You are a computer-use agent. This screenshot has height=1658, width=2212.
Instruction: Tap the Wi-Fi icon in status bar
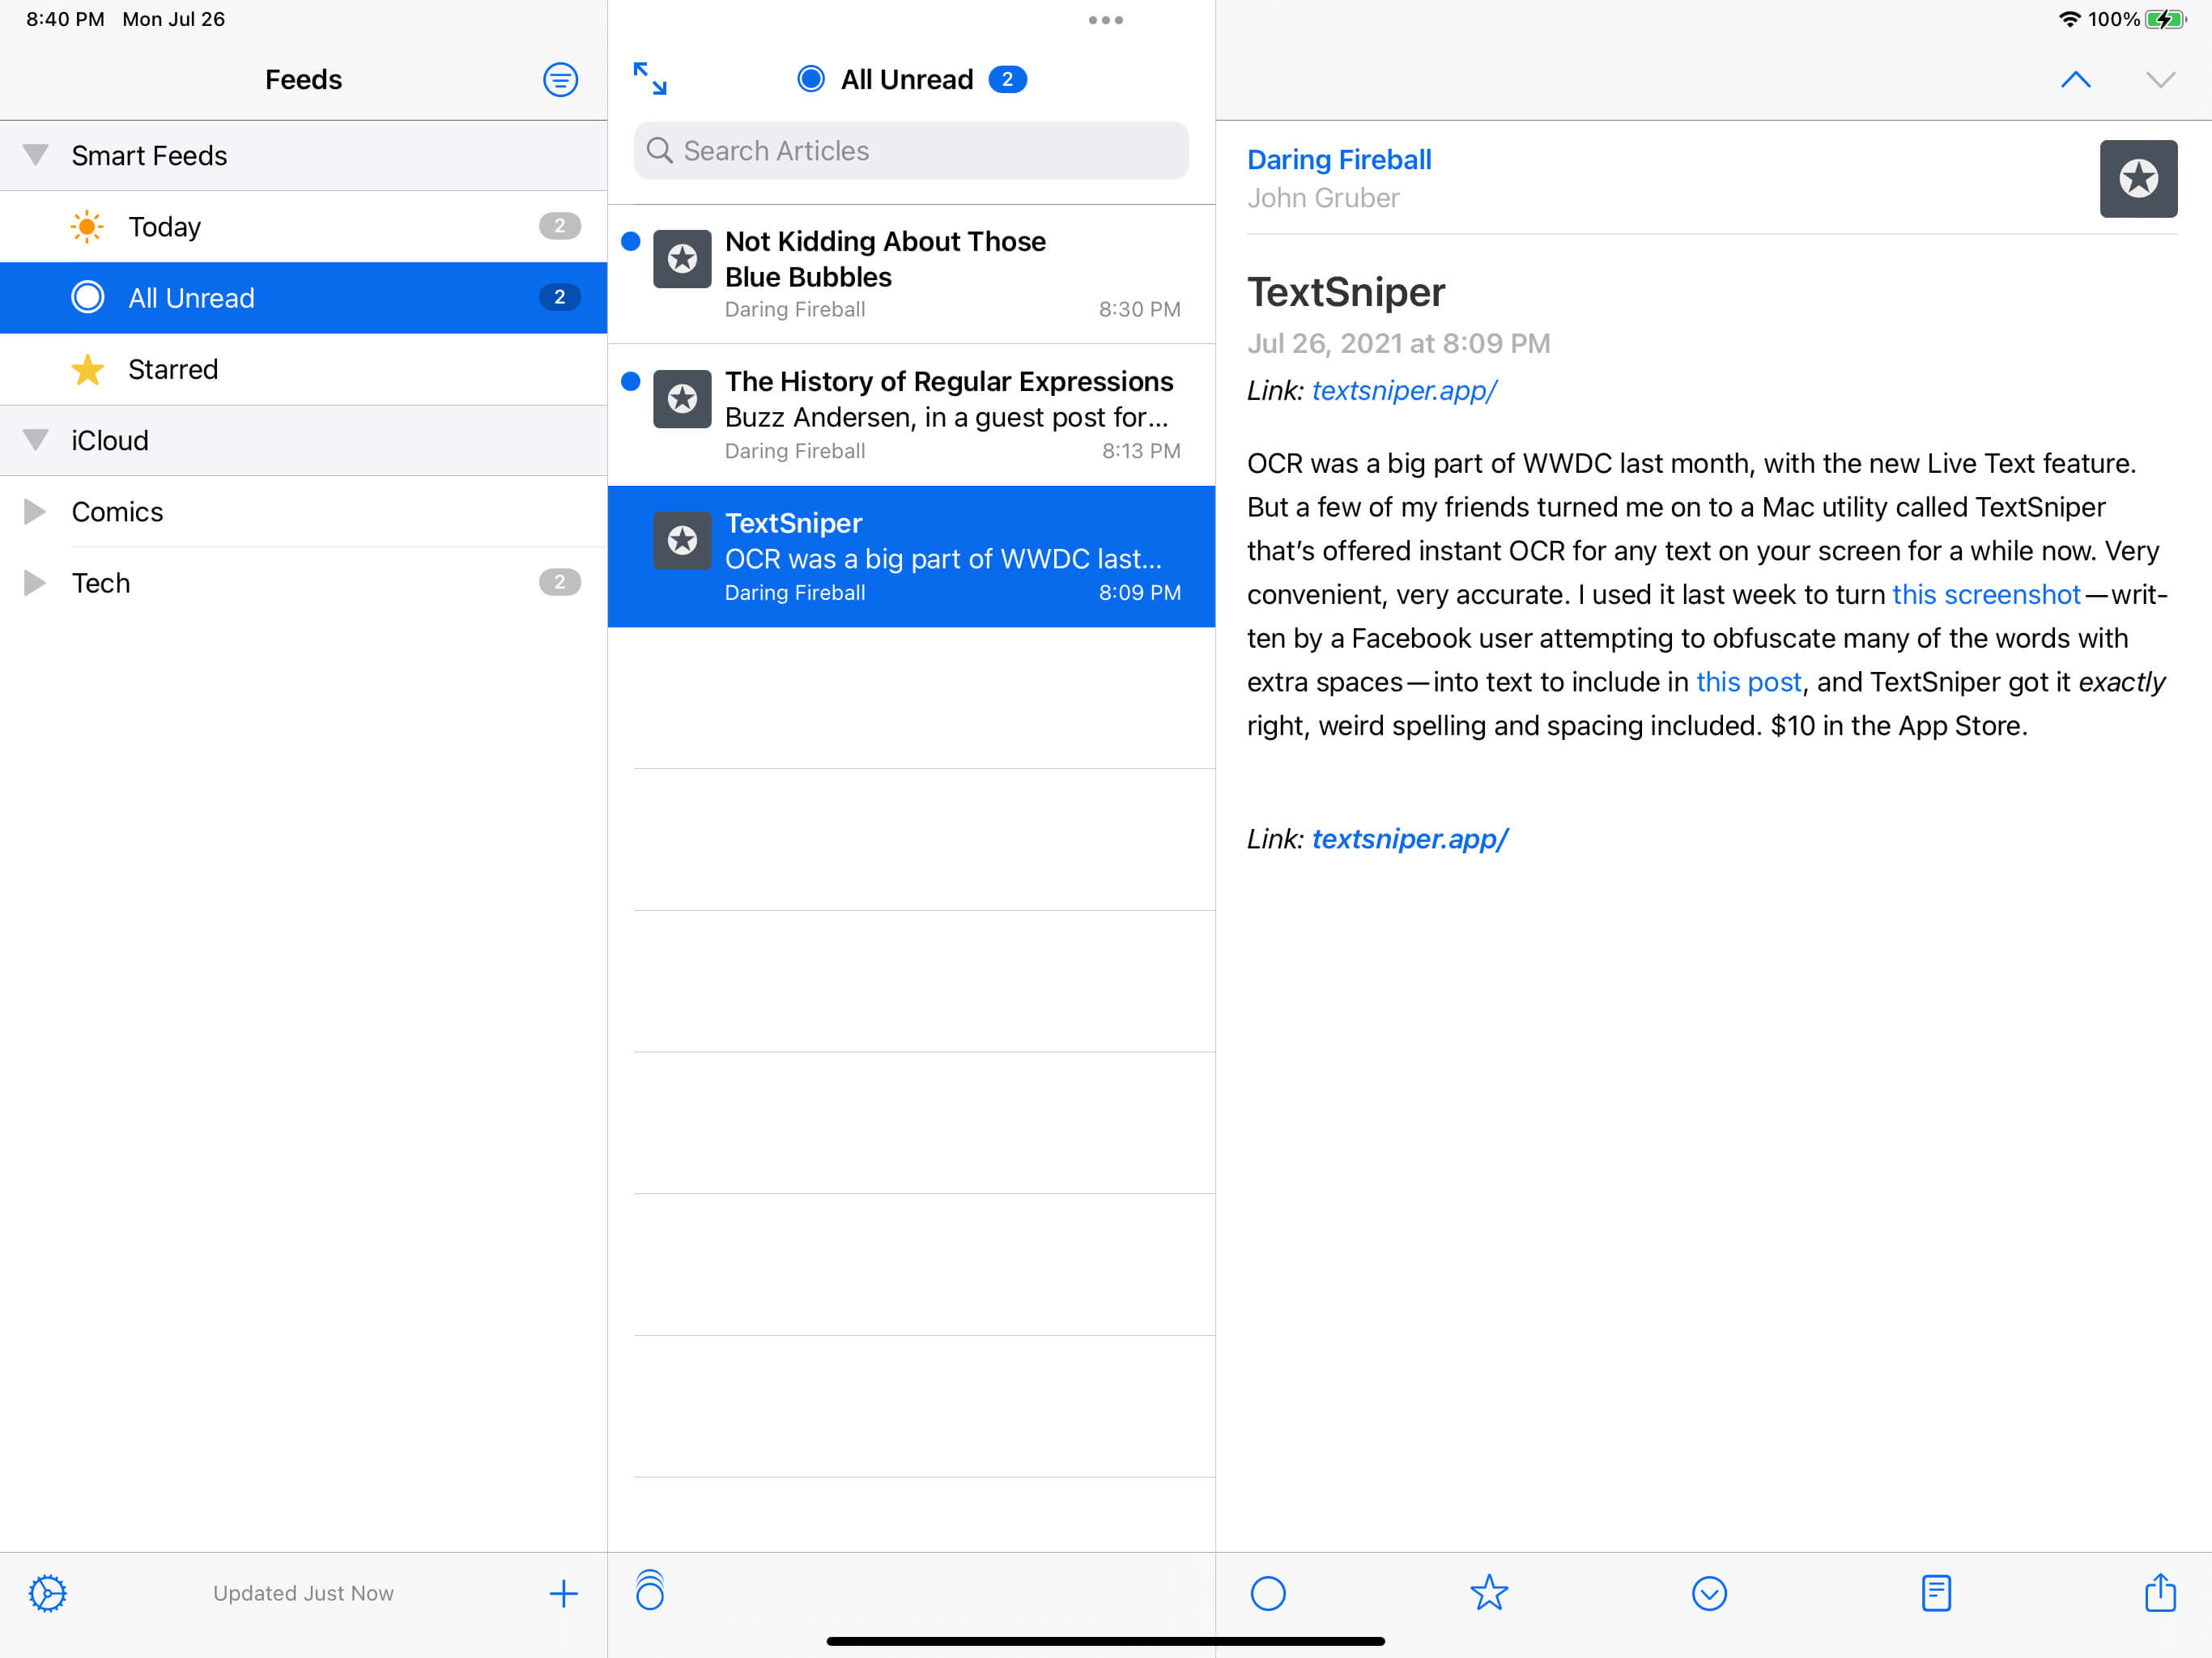point(2069,19)
